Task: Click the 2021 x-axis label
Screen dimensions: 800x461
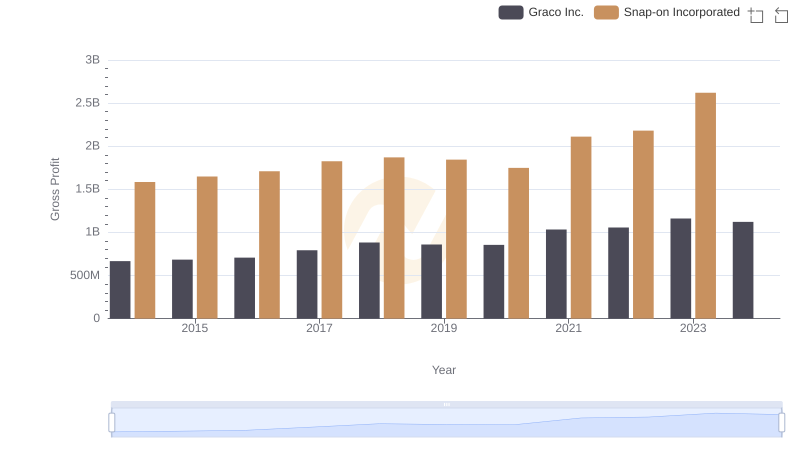Action: 568,328
